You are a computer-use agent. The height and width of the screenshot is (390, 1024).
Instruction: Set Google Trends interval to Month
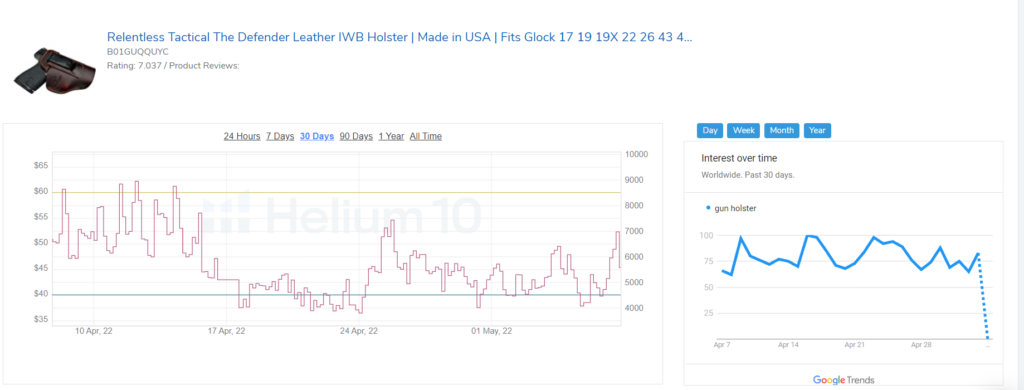point(782,131)
